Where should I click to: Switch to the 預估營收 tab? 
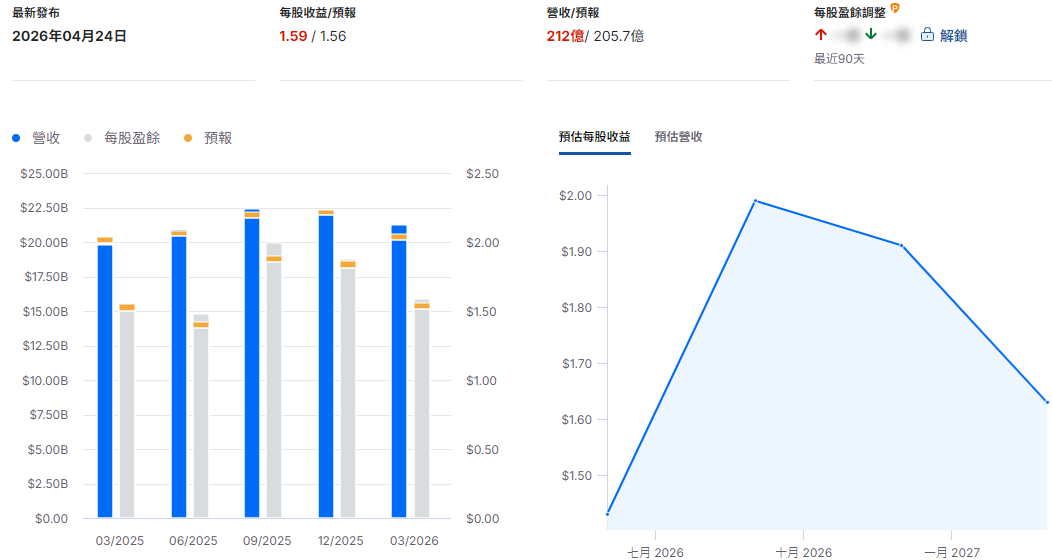pyautogui.click(x=678, y=137)
